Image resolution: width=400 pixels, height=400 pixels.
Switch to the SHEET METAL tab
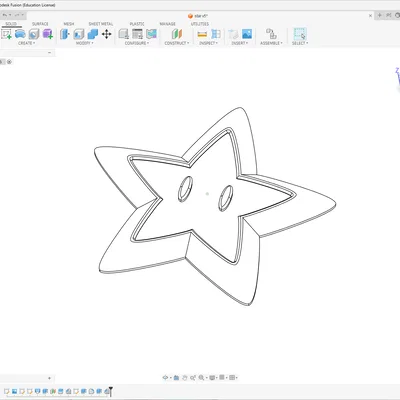101,24
